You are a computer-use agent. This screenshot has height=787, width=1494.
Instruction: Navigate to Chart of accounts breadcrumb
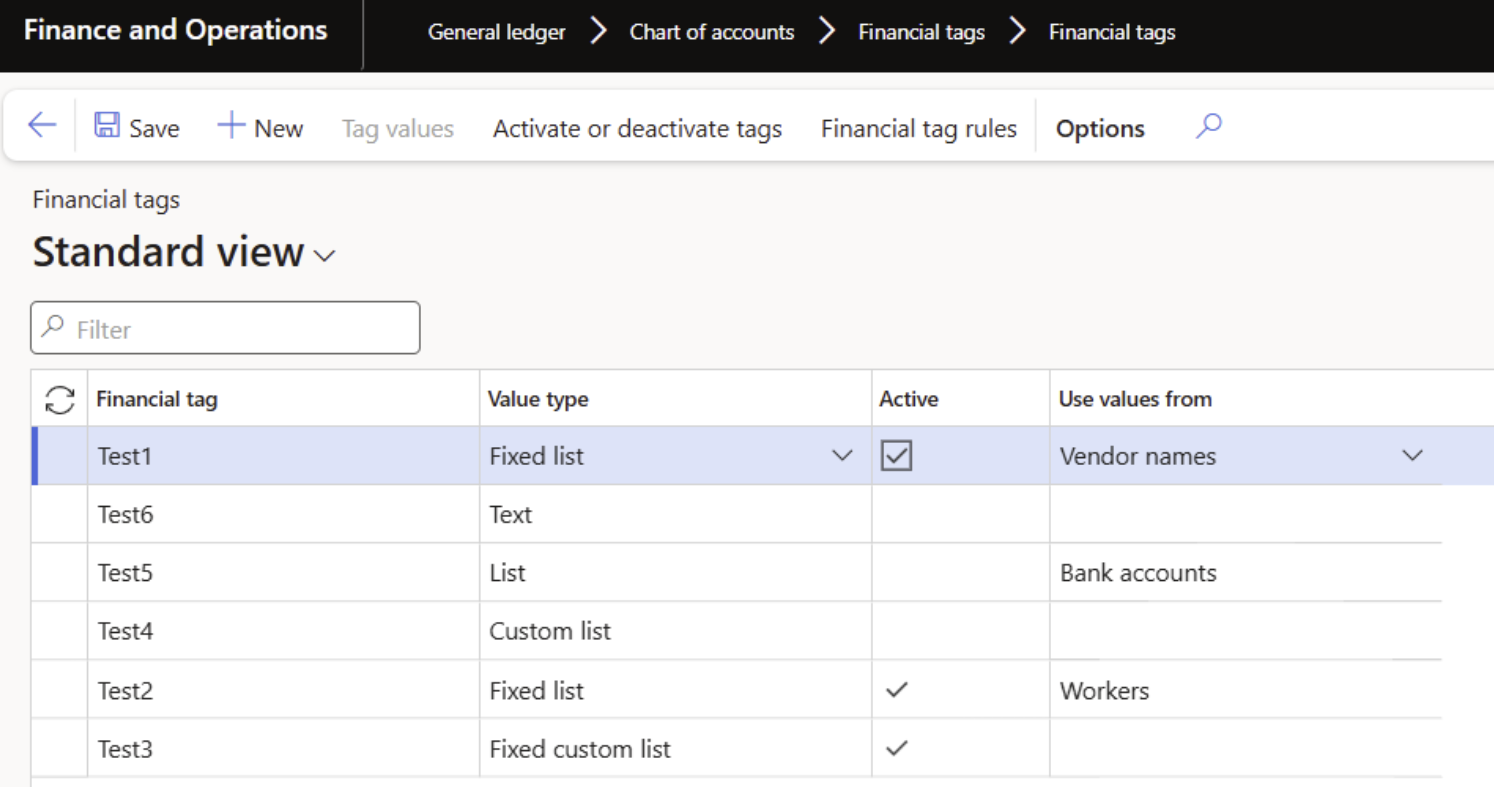tap(711, 33)
